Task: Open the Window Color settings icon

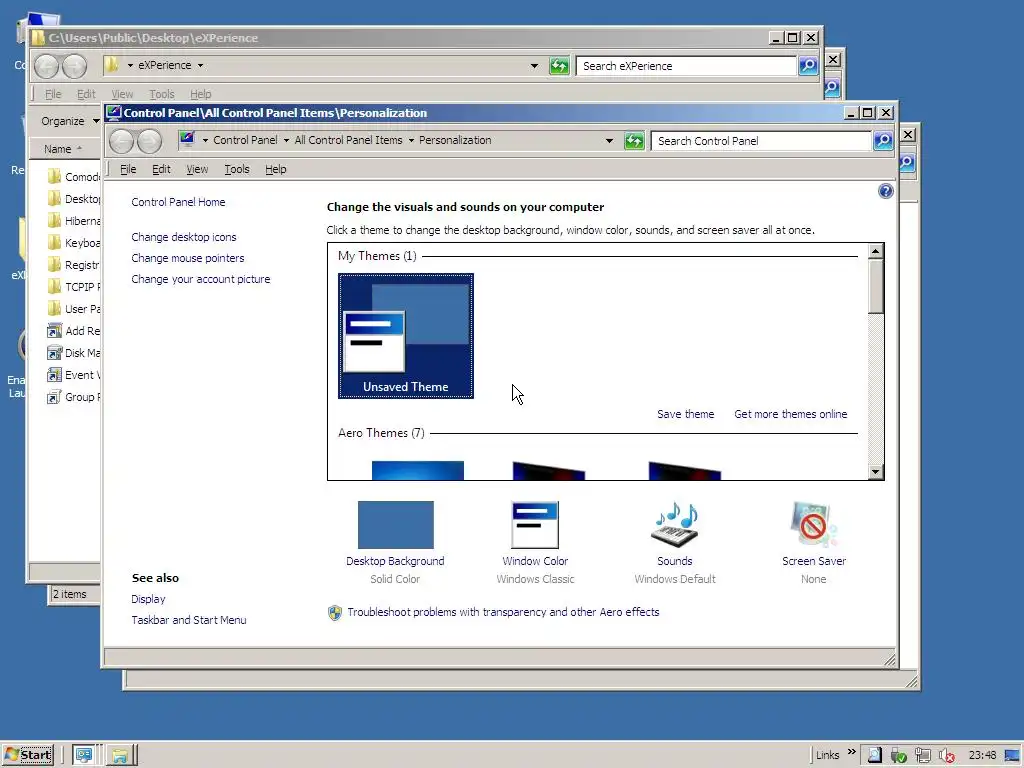Action: 535,524
